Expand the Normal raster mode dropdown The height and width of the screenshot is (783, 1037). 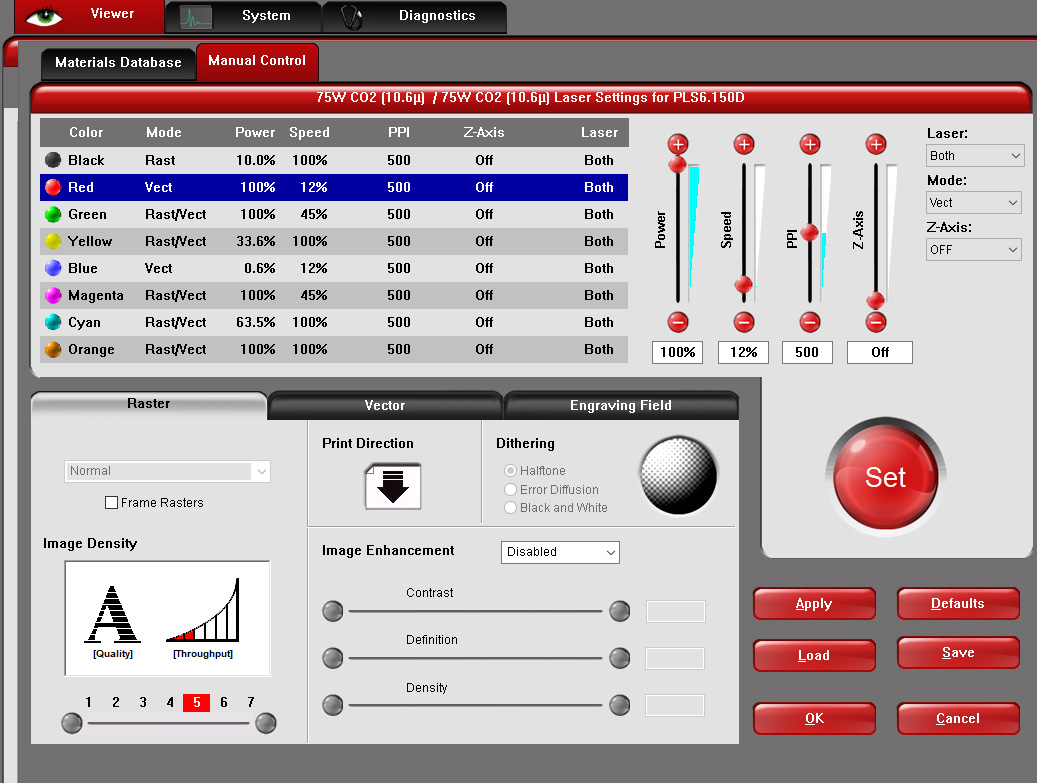167,471
